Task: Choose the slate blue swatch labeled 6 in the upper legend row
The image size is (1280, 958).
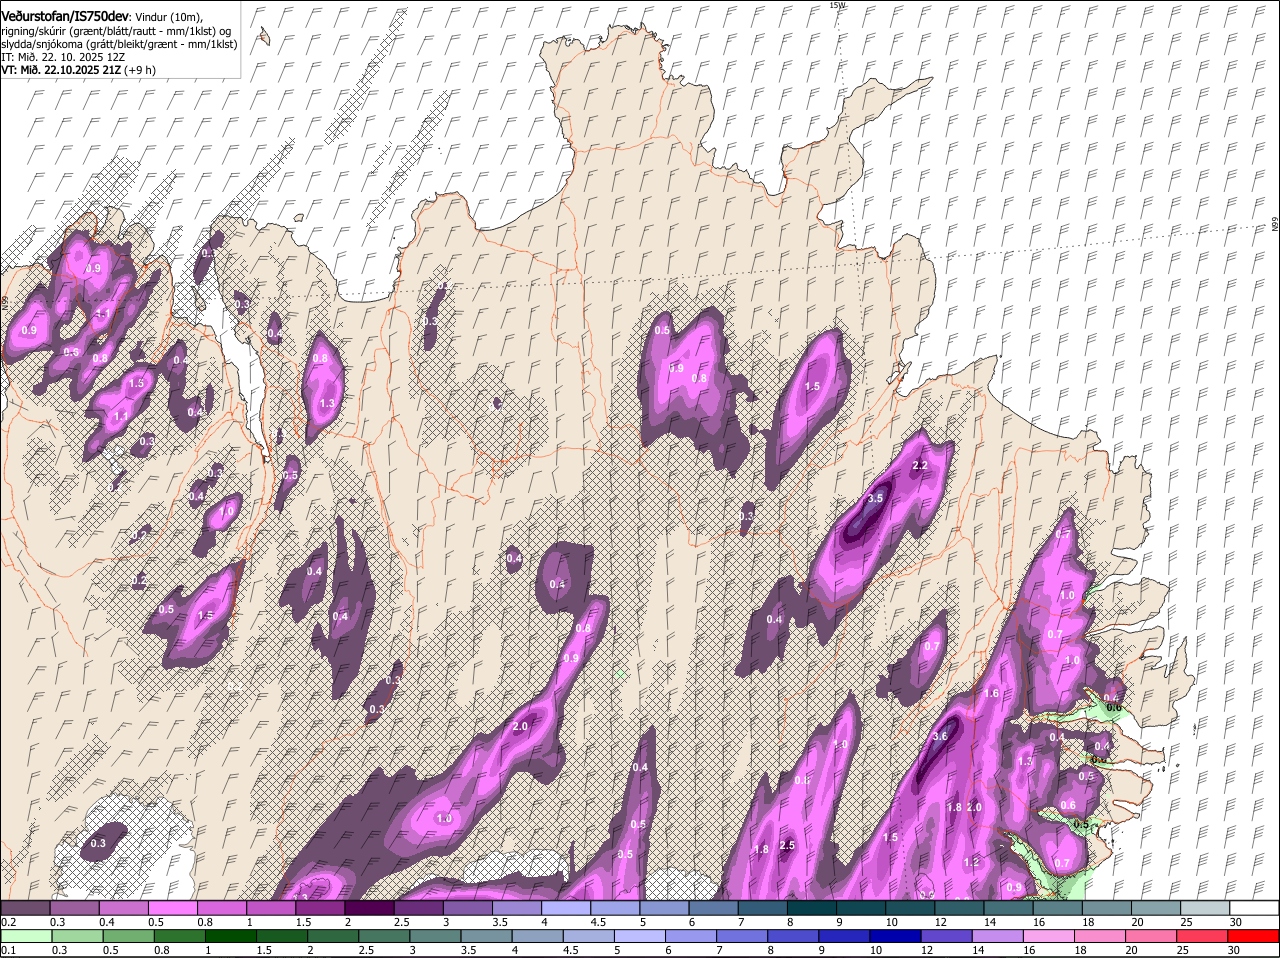Action: 712,907
